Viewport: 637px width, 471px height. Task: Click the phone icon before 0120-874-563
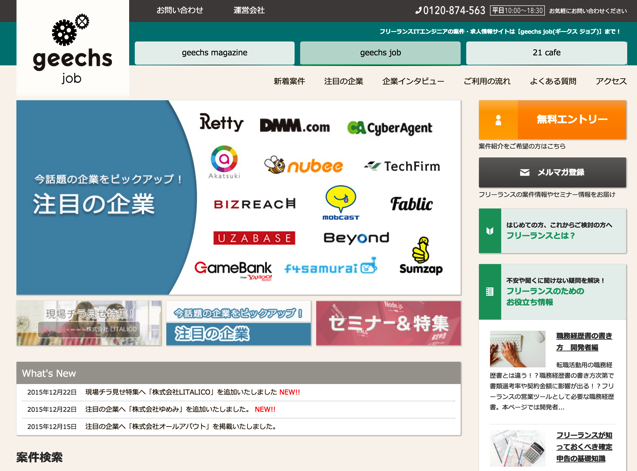pos(418,11)
